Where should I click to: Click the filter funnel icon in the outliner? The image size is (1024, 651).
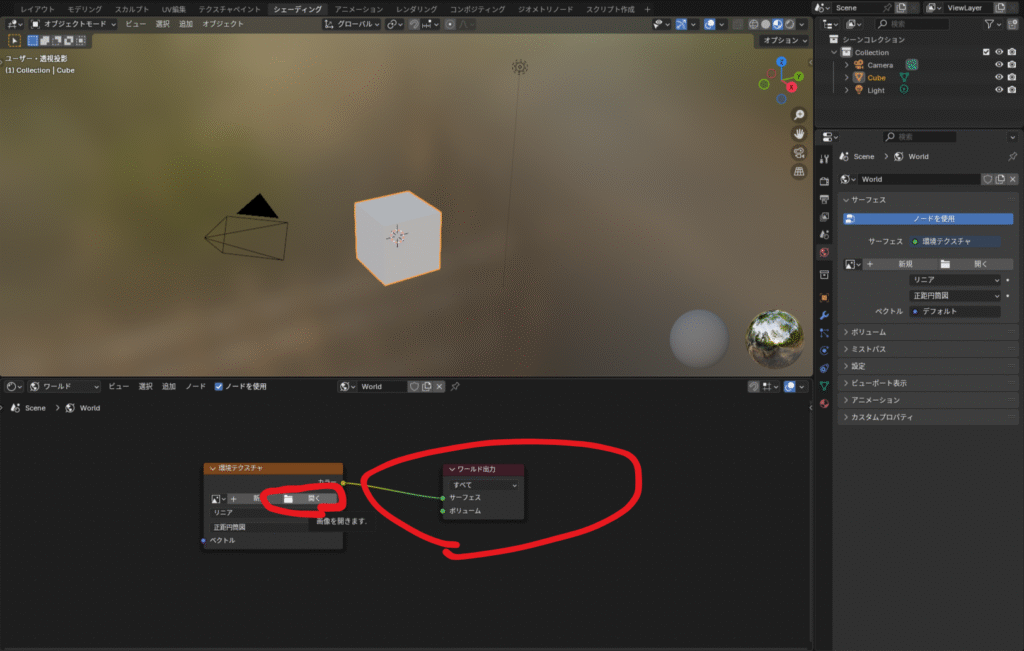[989, 24]
